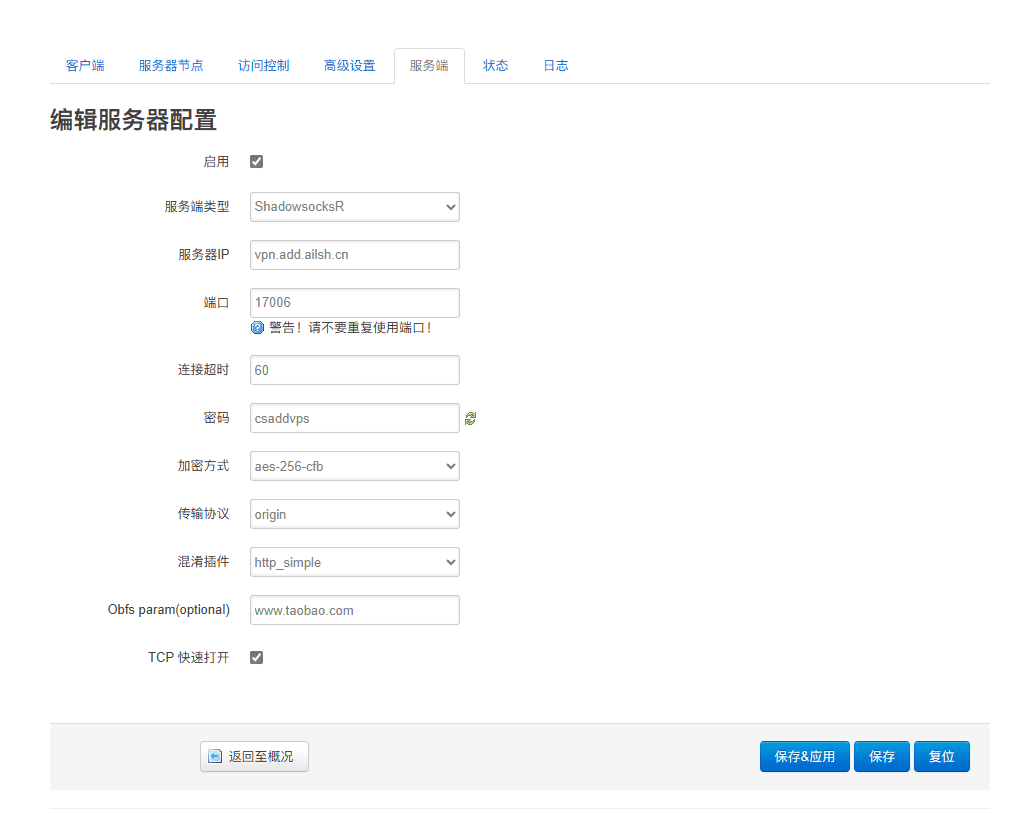Click the 保存 button
The height and width of the screenshot is (814, 1011).
(881, 757)
